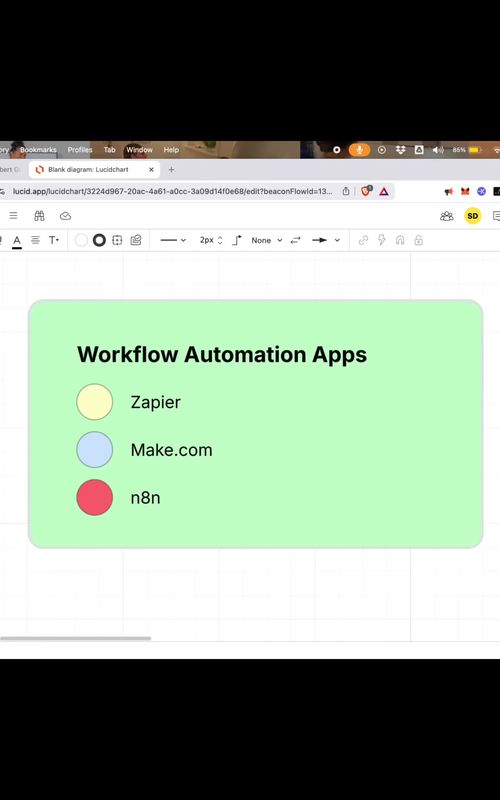The image size is (500, 800).
Task: Click the link icon in toolbar
Action: click(363, 240)
